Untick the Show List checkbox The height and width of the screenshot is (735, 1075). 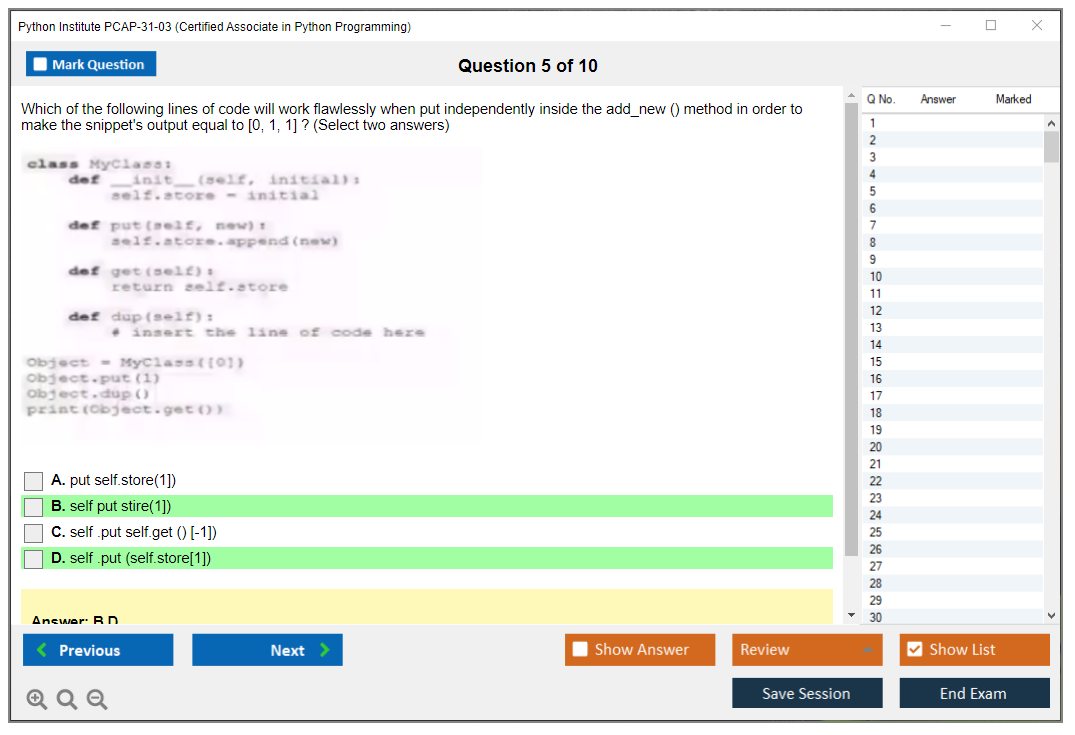(914, 650)
